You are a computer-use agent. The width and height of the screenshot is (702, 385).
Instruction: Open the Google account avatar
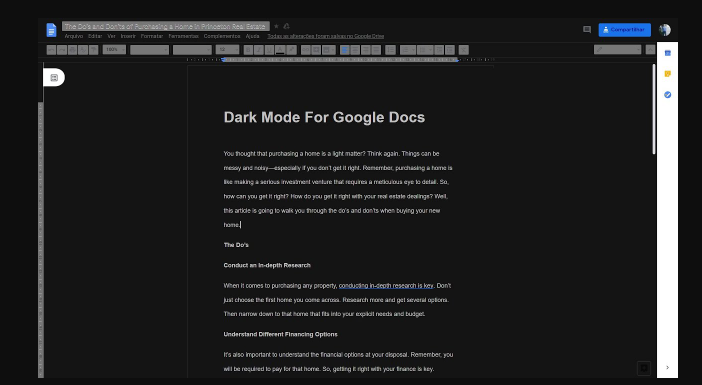point(665,30)
